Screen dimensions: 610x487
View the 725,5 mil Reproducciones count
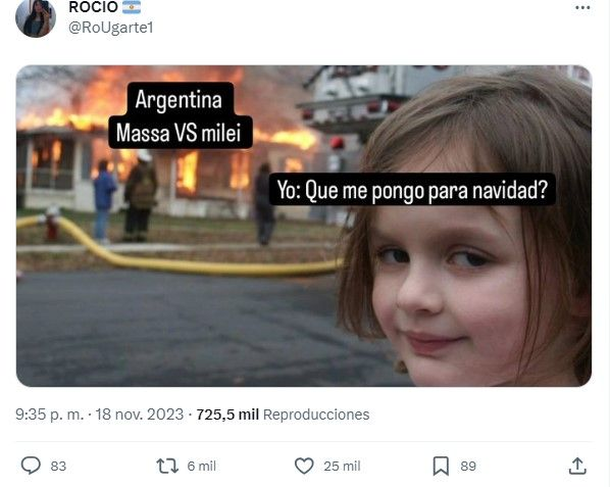pos(283,414)
